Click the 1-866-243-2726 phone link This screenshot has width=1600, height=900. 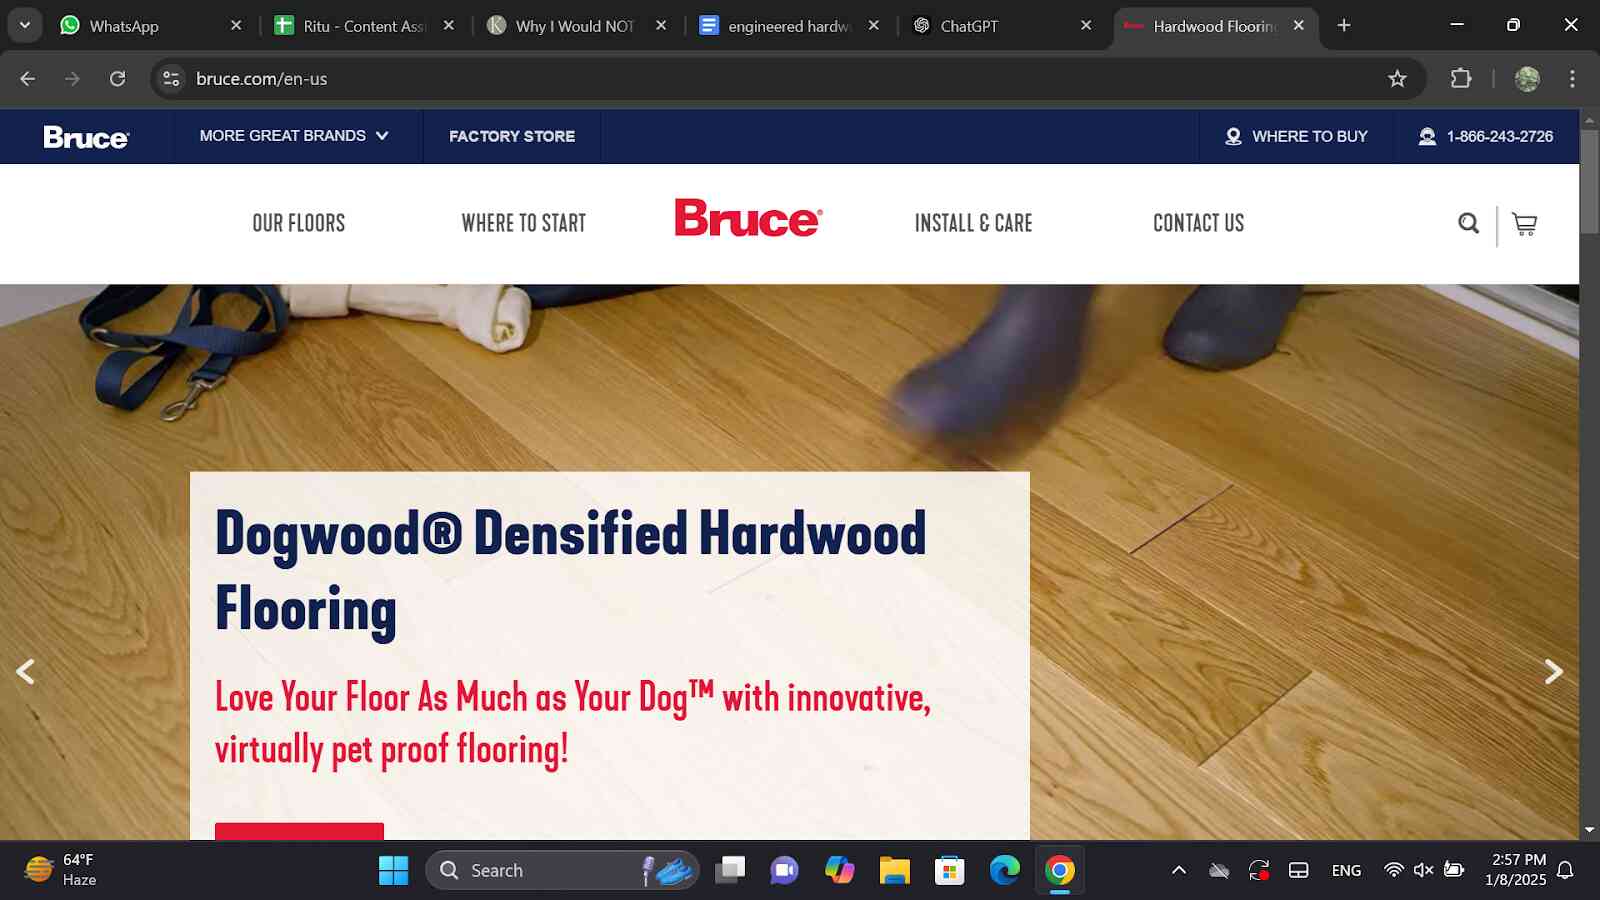point(1486,136)
